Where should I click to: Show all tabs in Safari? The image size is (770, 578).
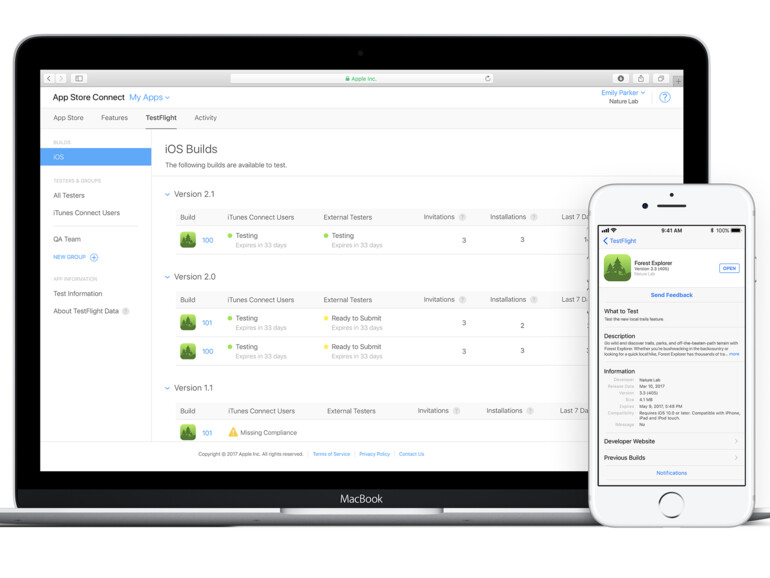pos(661,79)
